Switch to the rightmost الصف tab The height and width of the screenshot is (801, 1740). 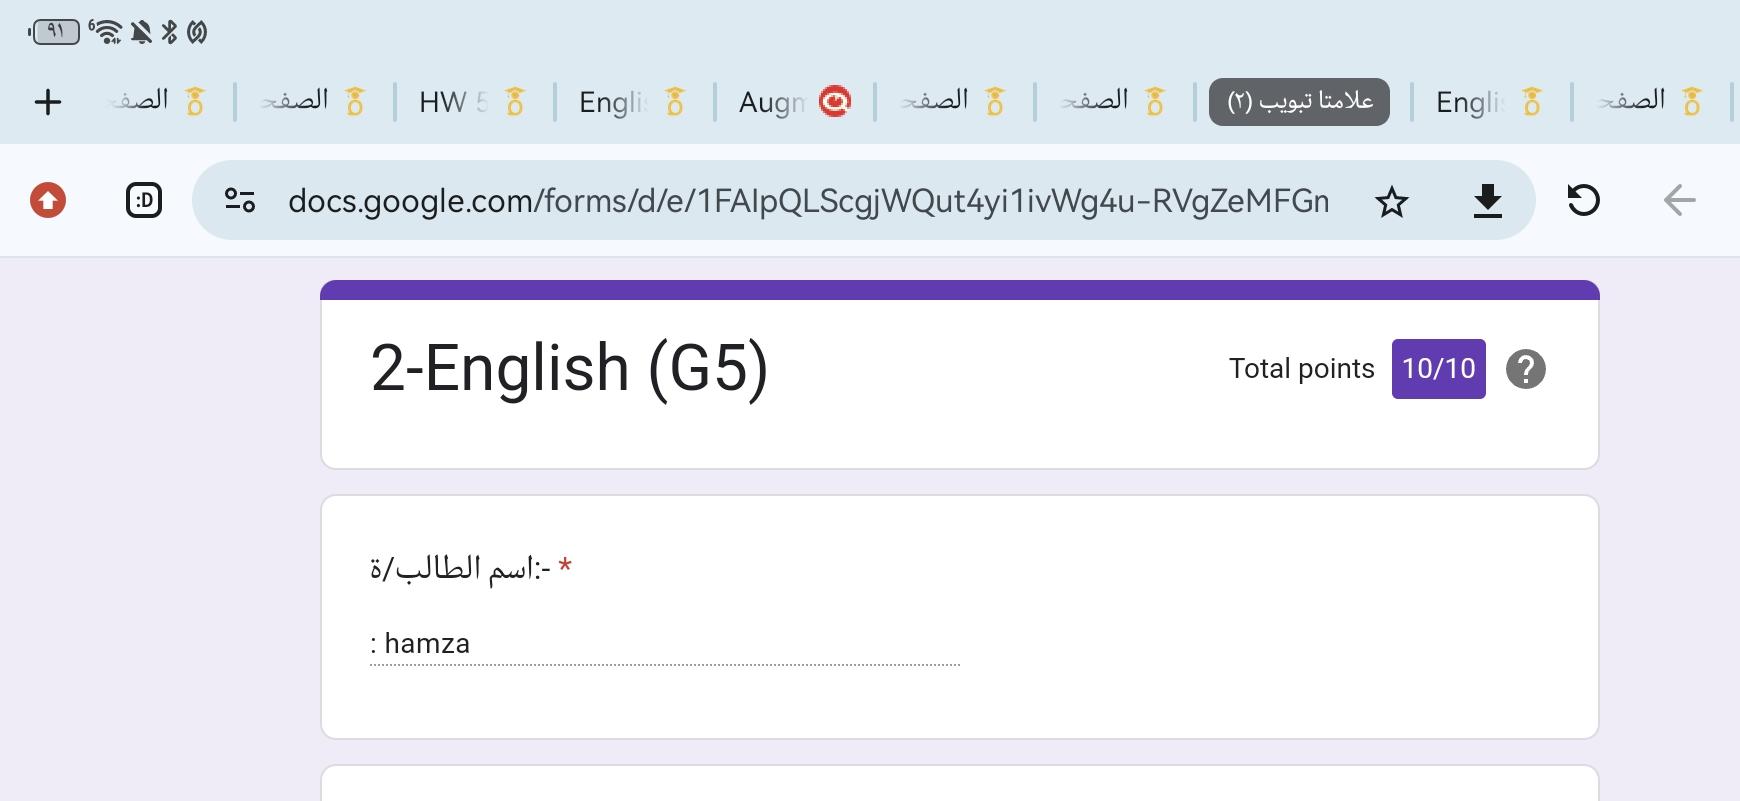[x=1650, y=102]
